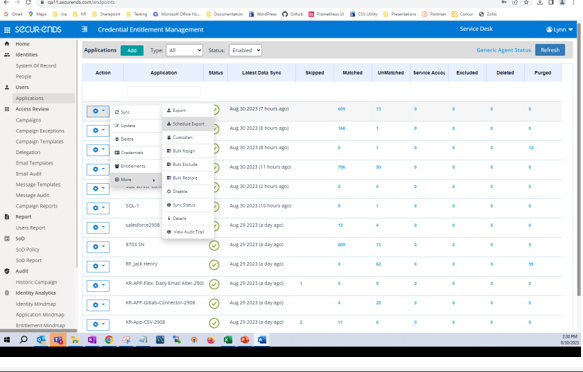Screen dimensions: 583x372
Task: Click the blue Refresh button
Action: (x=550, y=50)
